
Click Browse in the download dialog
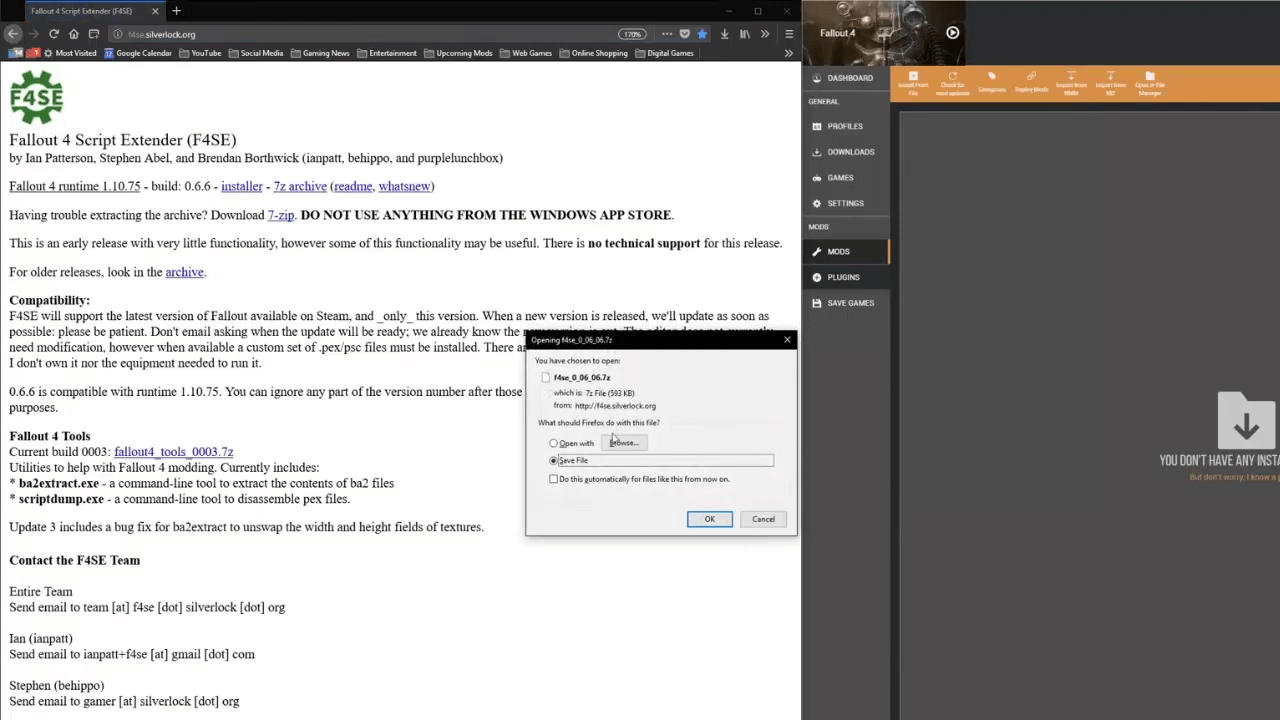[x=625, y=443]
